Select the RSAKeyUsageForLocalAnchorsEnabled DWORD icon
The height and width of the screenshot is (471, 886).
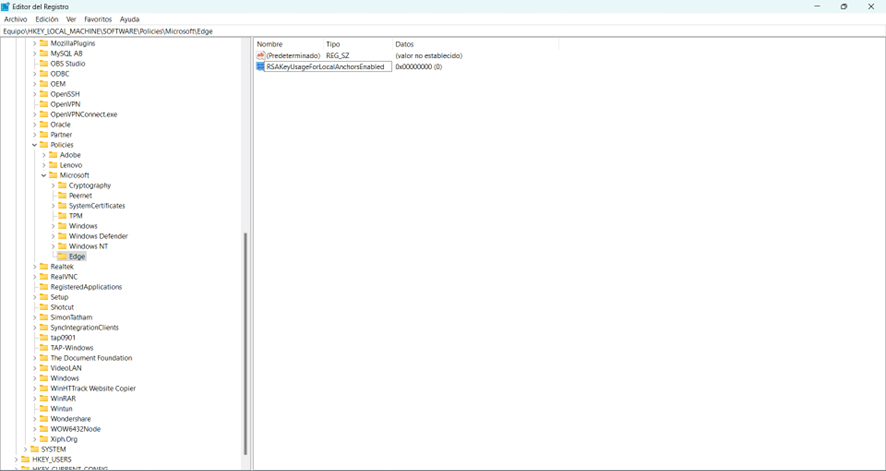pyautogui.click(x=260, y=67)
